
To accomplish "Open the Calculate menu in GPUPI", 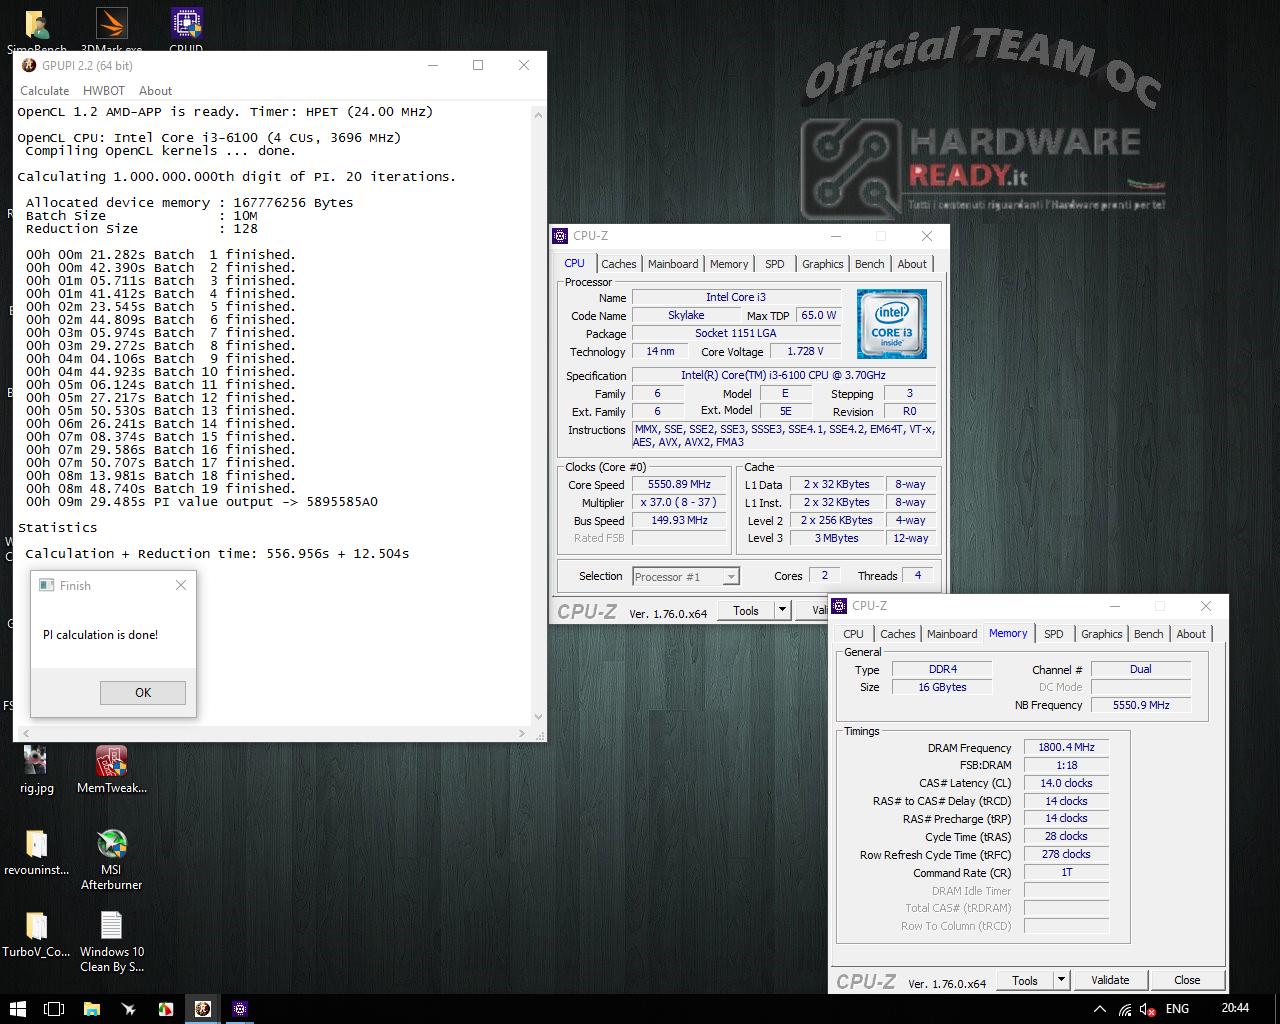I will pyautogui.click(x=45, y=90).
